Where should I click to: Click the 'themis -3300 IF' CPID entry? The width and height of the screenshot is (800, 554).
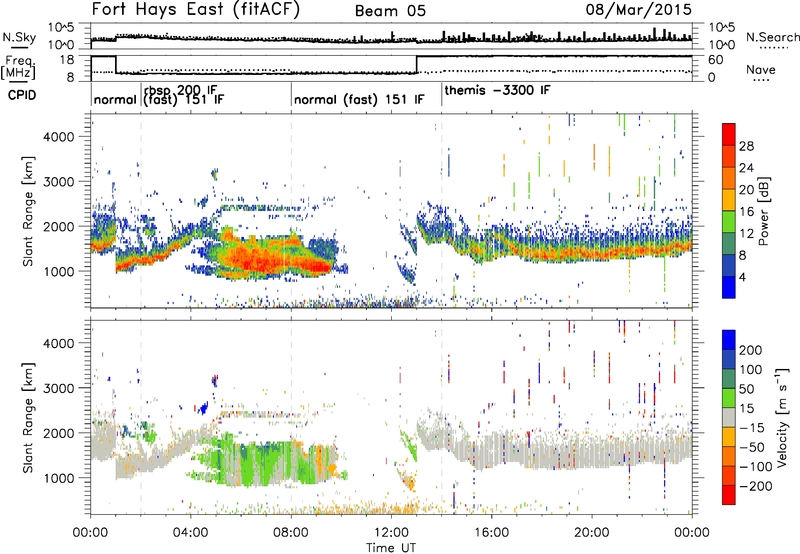tap(497, 90)
